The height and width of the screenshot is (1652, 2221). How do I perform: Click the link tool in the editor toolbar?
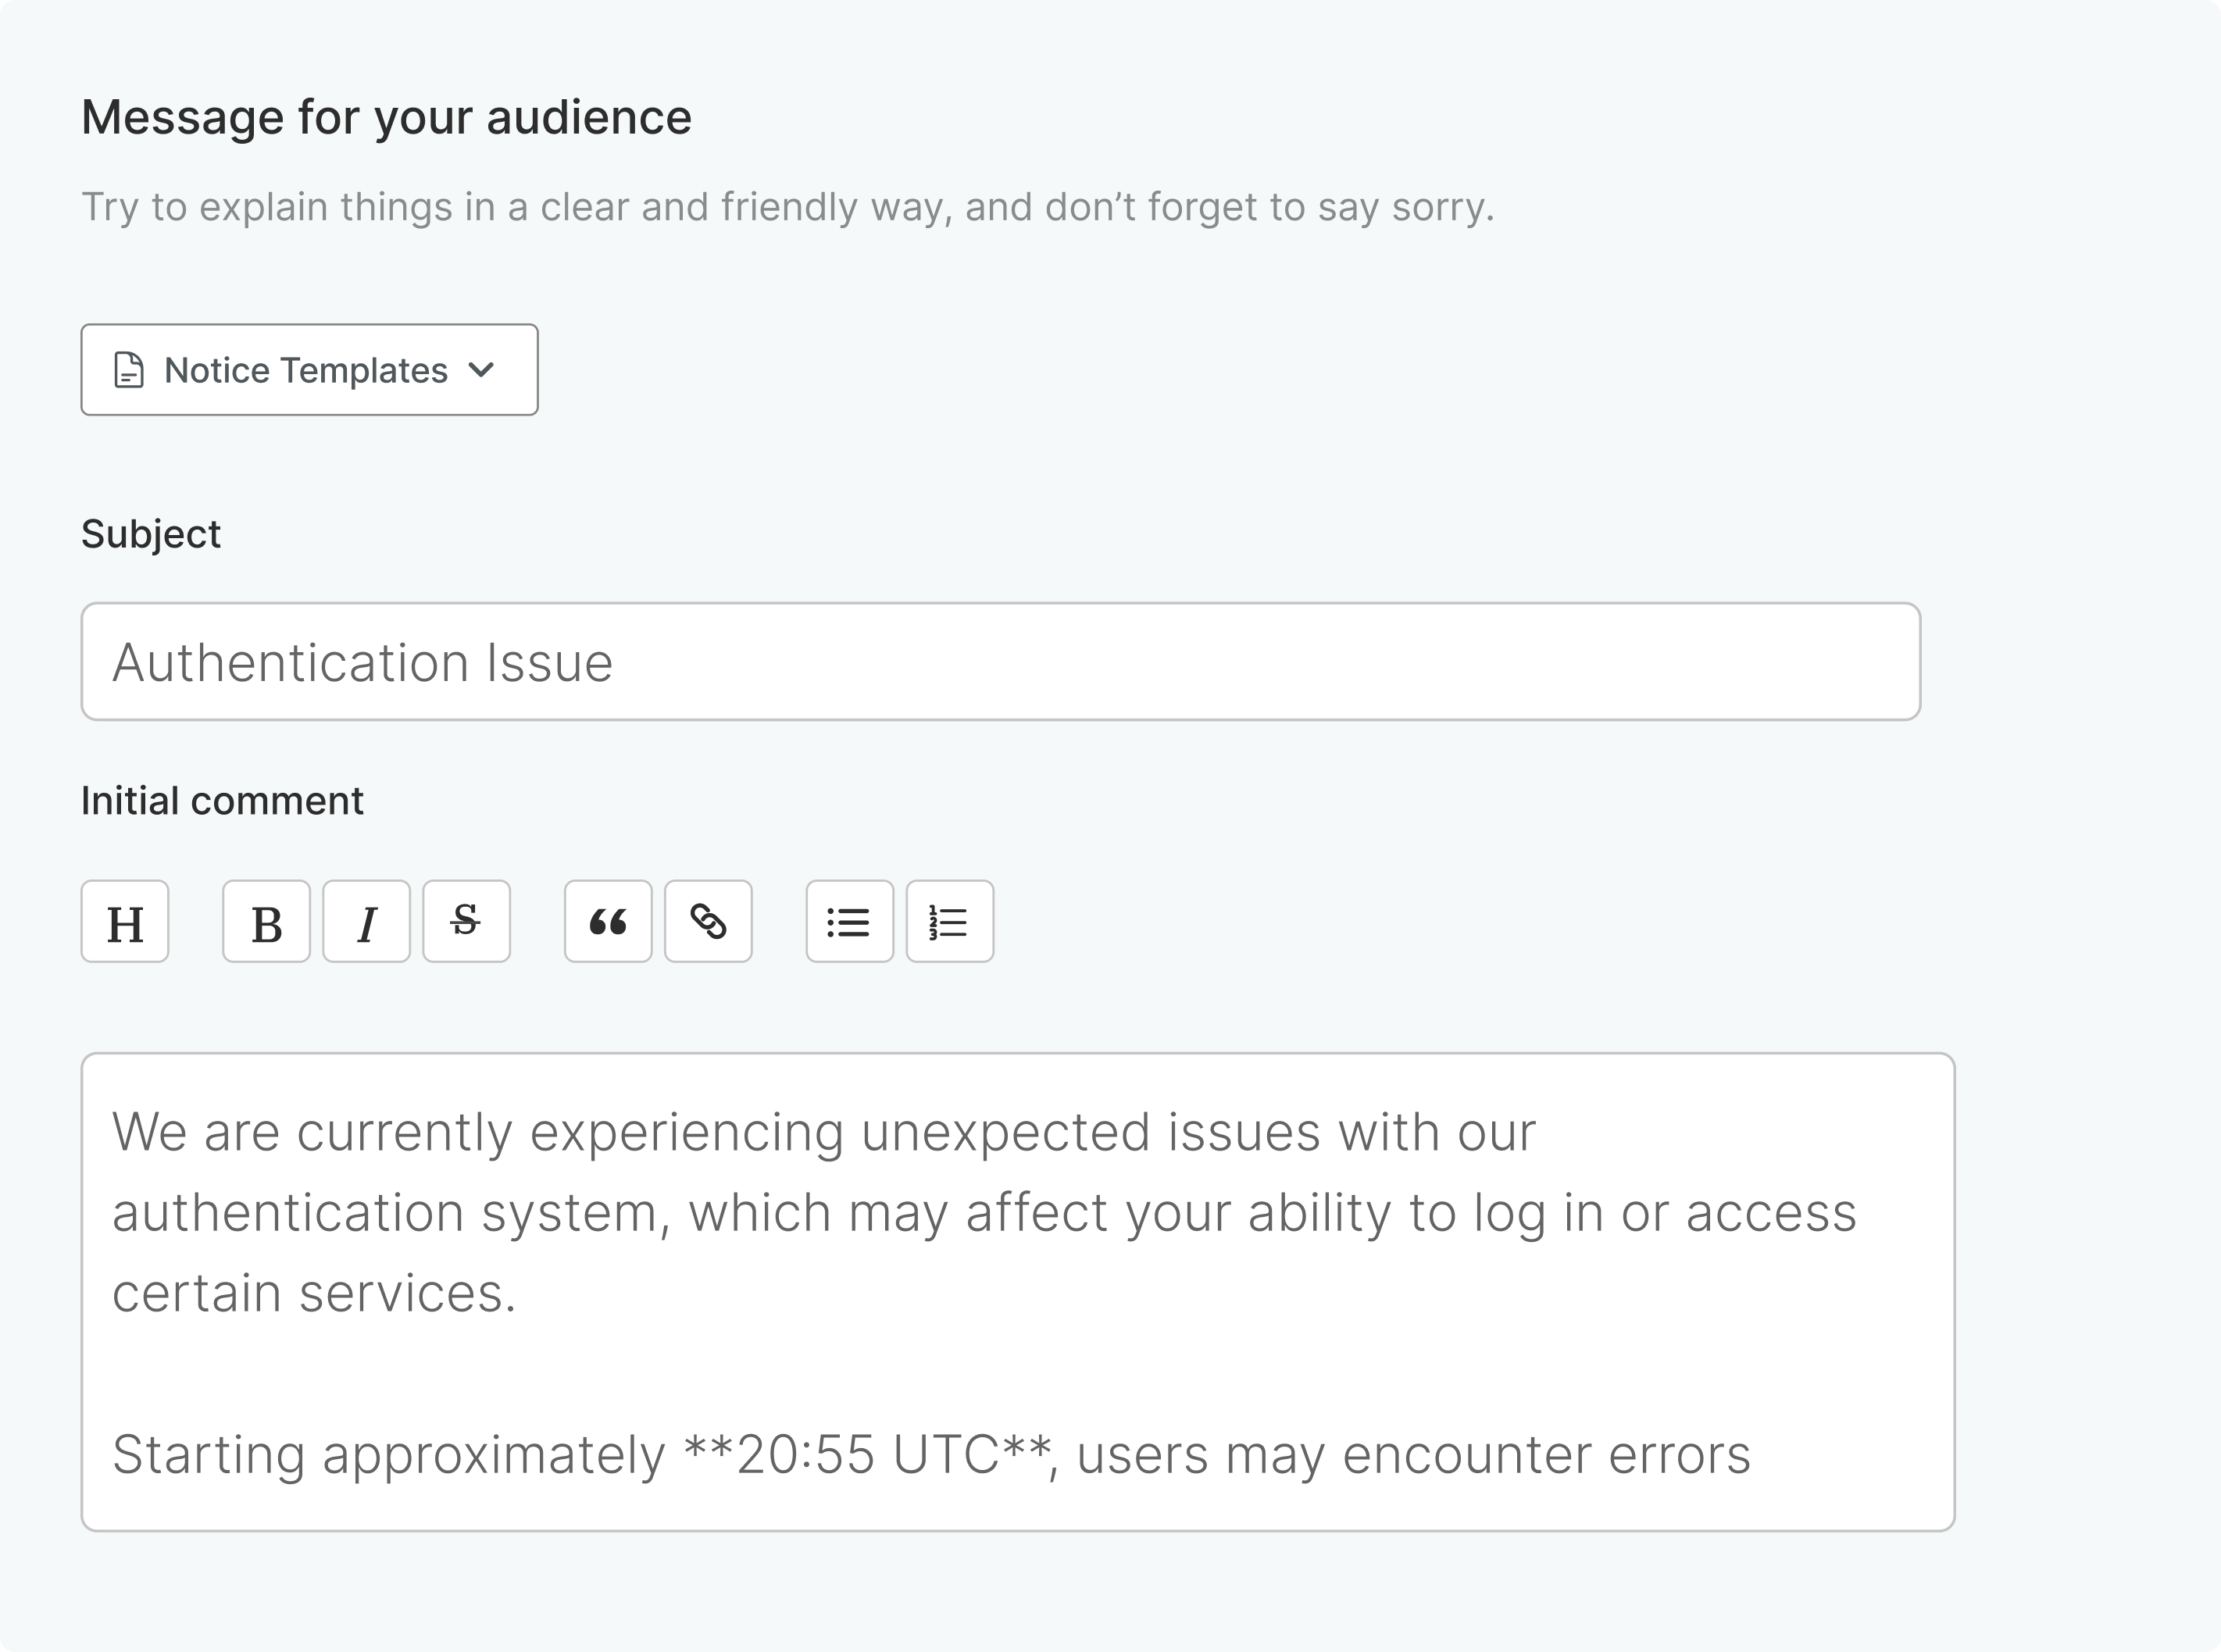[x=709, y=921]
